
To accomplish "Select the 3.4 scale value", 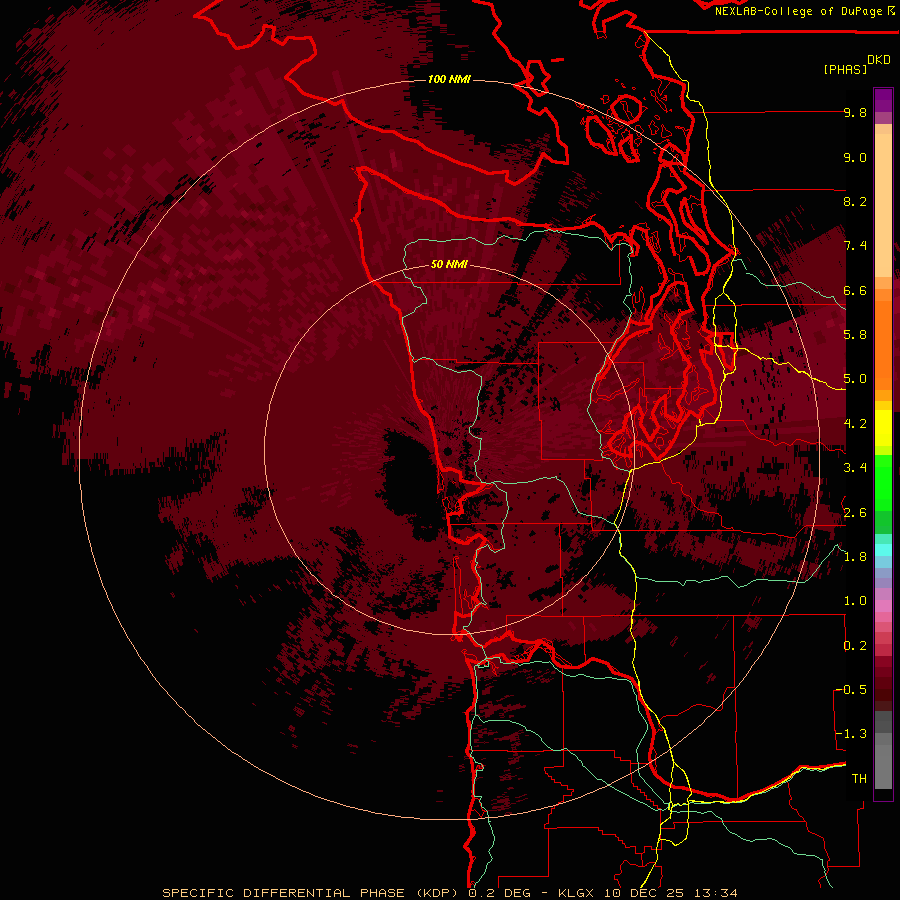I will click(855, 468).
